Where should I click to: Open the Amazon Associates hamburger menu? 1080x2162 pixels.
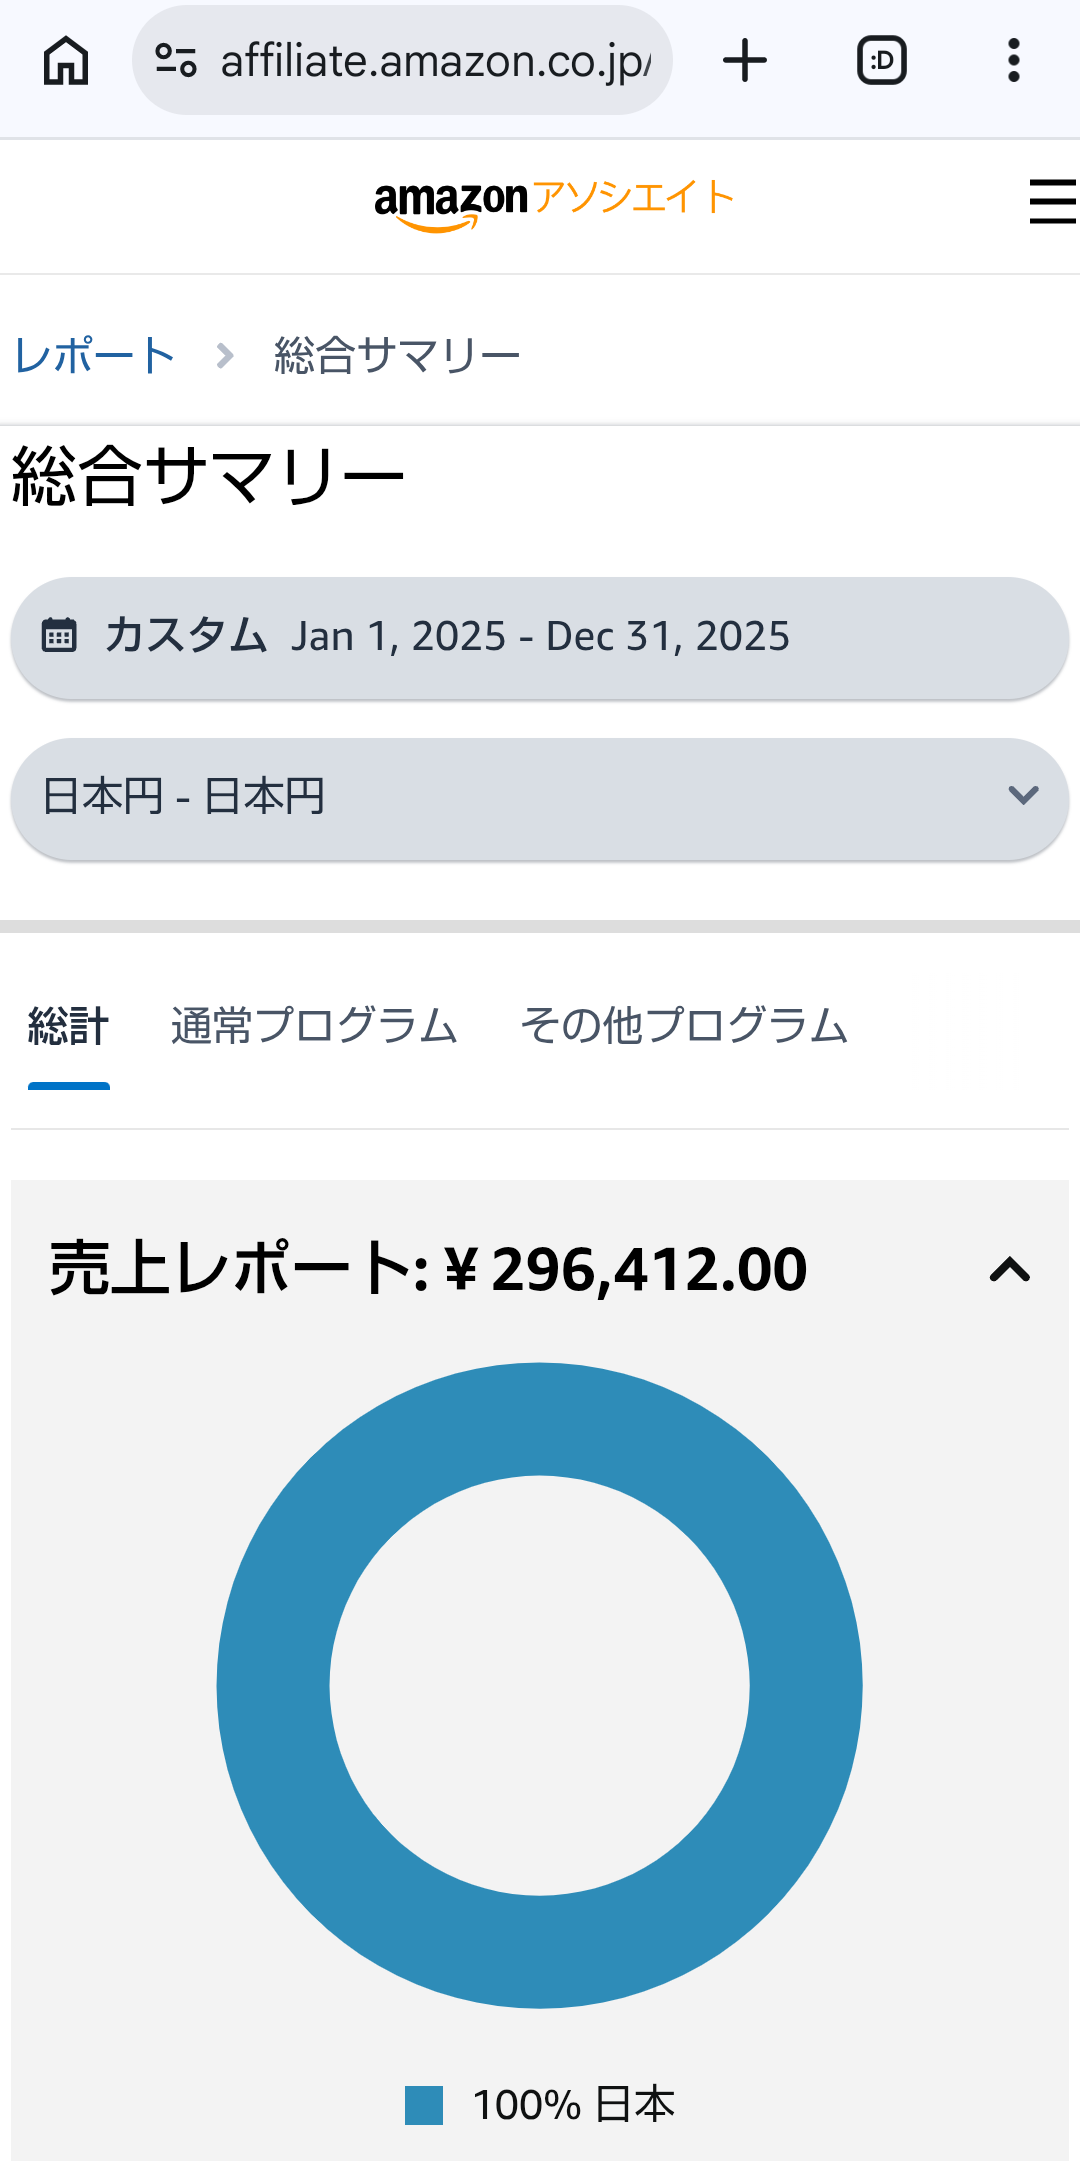click(x=1052, y=201)
